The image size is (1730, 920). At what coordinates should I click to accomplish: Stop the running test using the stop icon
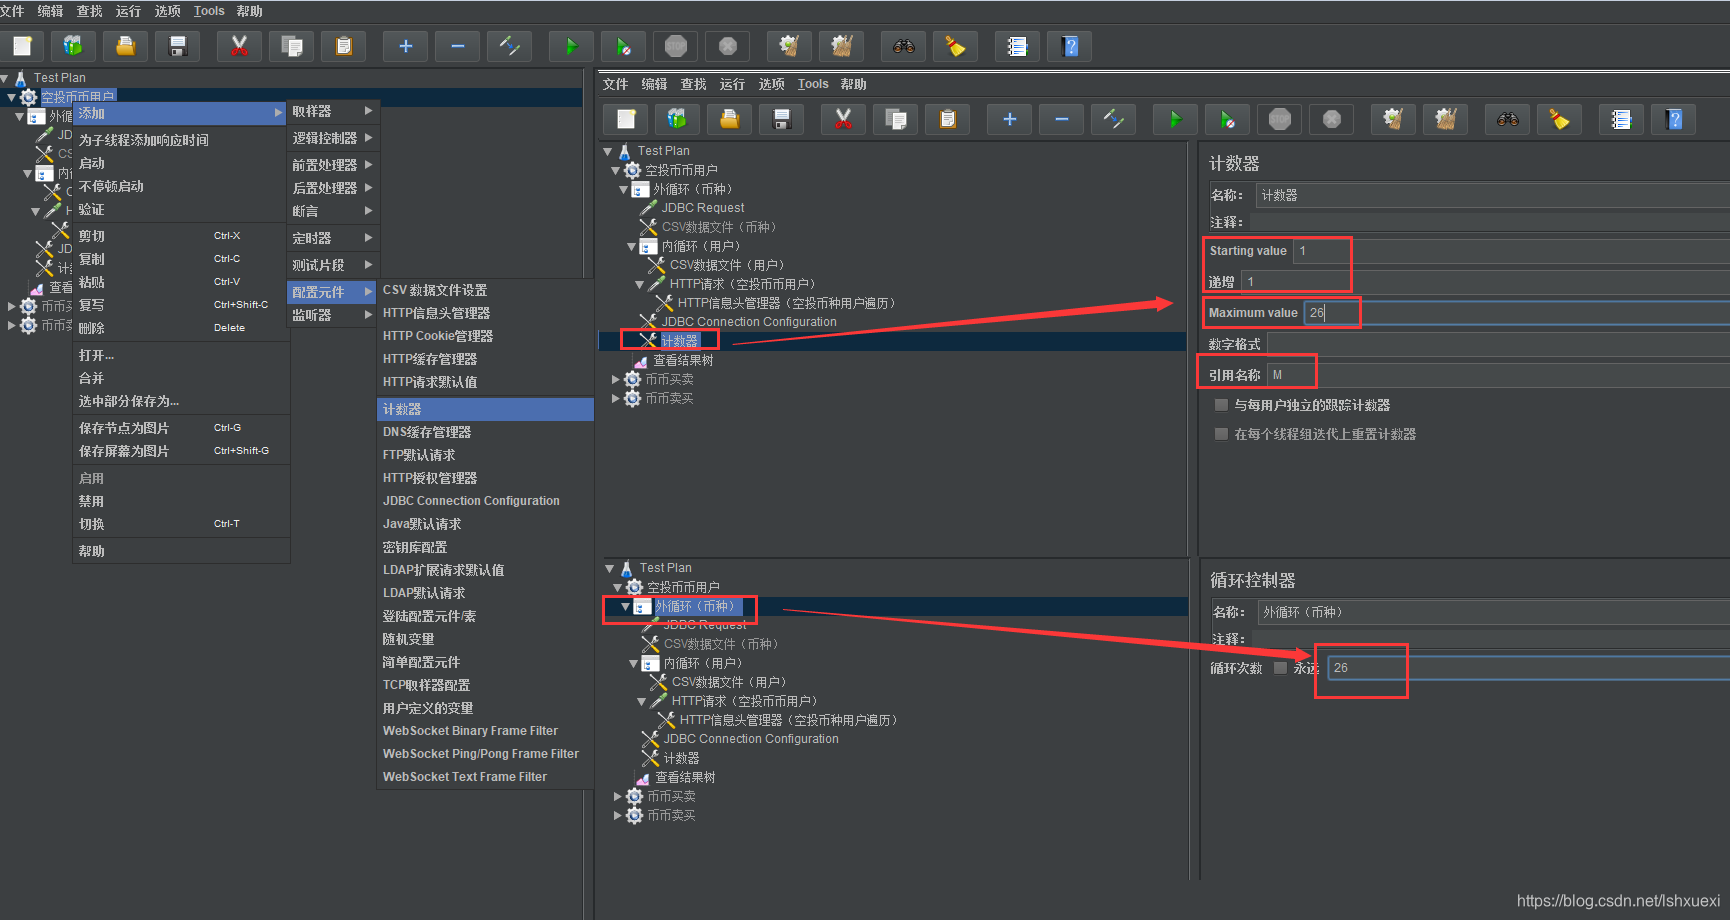[676, 46]
